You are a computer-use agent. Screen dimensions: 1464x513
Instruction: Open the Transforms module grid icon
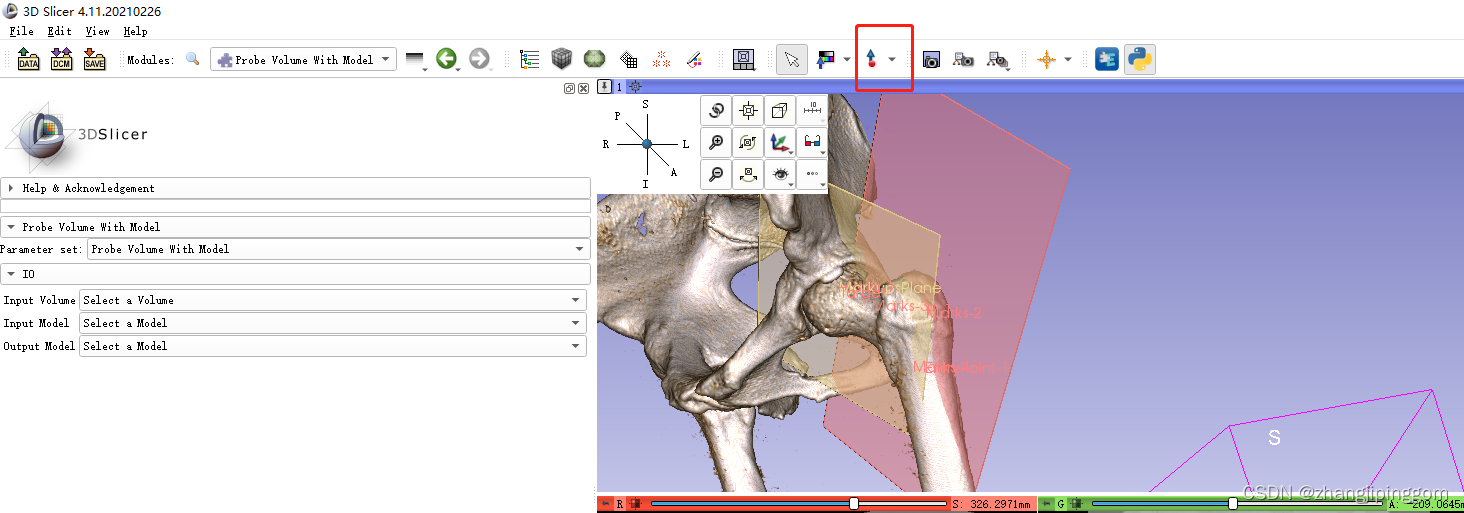(x=628, y=60)
